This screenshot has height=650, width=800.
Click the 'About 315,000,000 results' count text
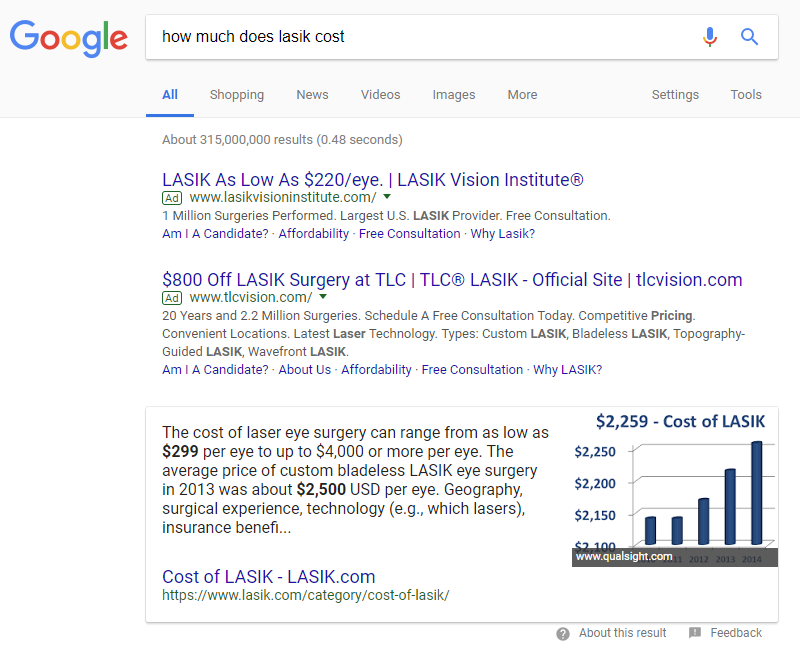[x=282, y=140]
